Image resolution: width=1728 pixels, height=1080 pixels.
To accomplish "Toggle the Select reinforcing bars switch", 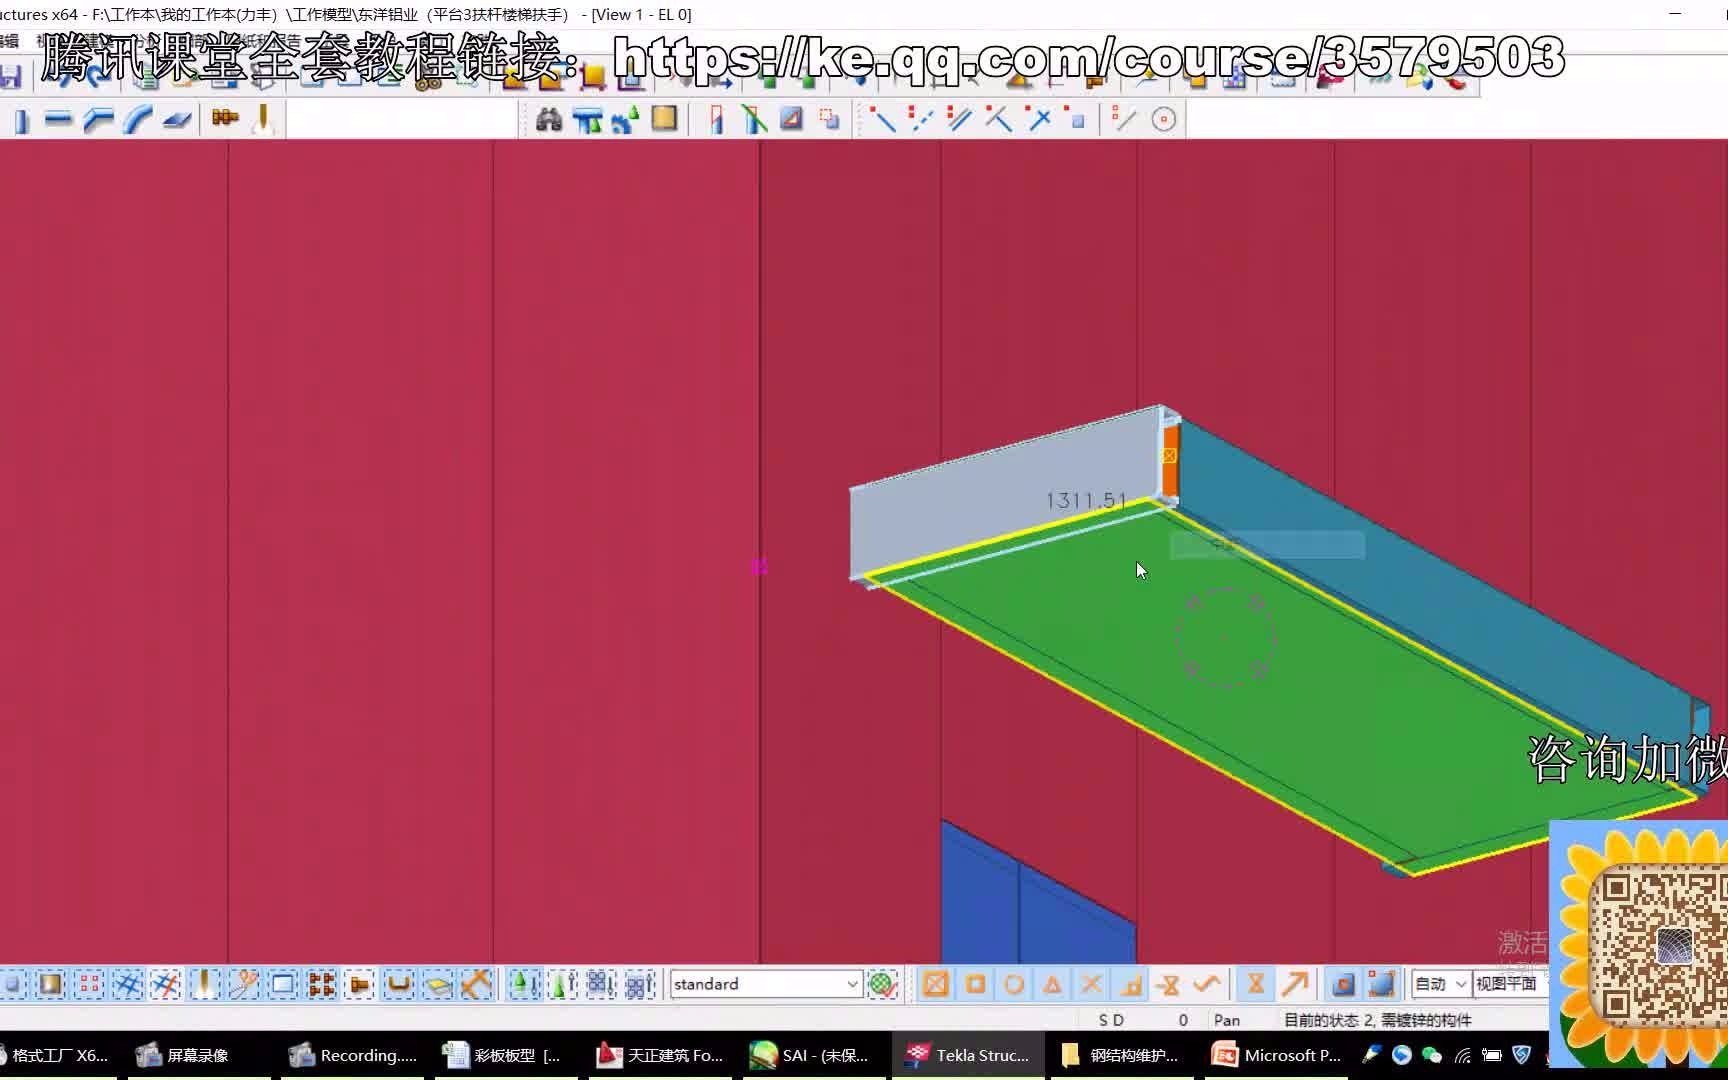I will click(399, 985).
